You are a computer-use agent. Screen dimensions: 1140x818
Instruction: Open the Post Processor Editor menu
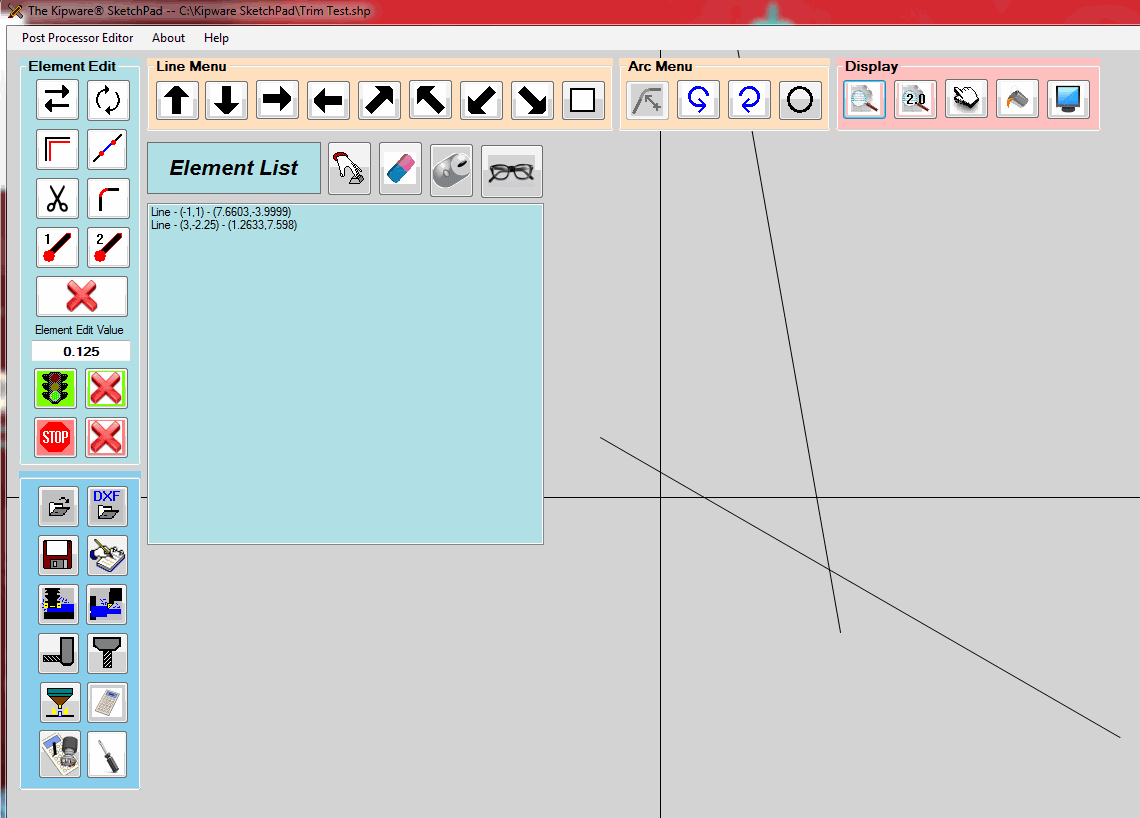pyautogui.click(x=77, y=38)
